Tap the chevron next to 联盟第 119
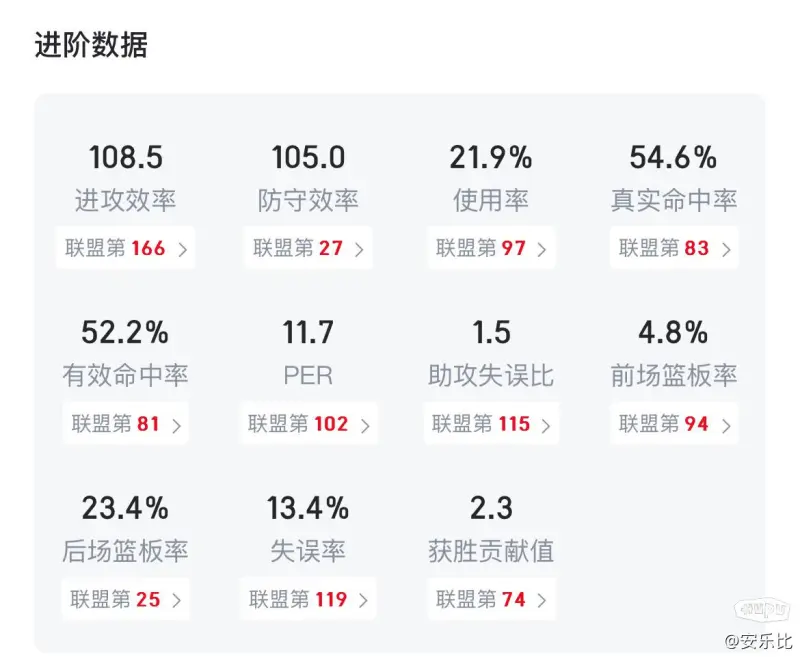Screen dimensions: 800x657 363,600
